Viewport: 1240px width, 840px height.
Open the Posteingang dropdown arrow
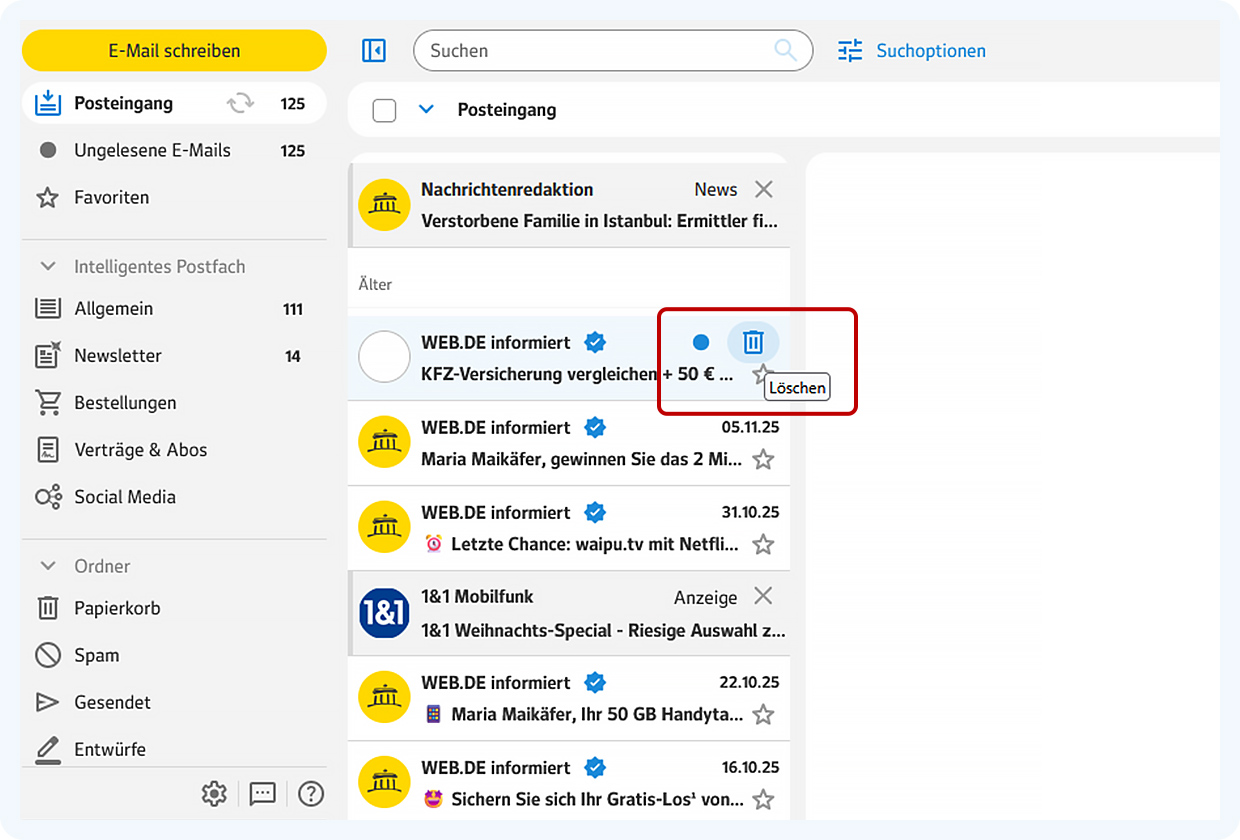click(427, 109)
